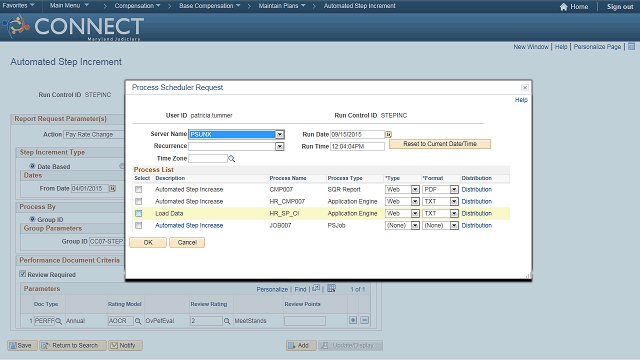Screen dimensions: 640x360
Task: Open the Format dropdown for CMP007
Action: click(x=454, y=189)
